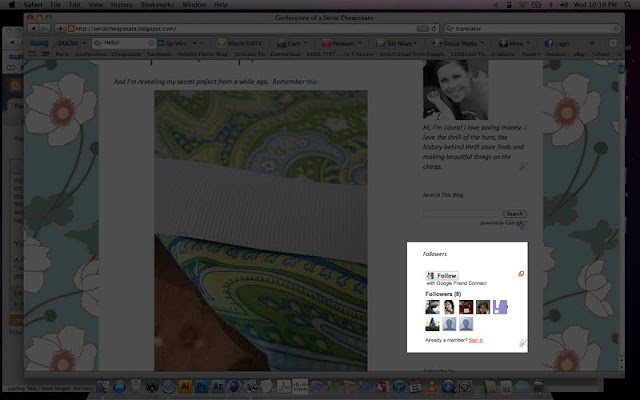This screenshot has width=640, height=400.
Task: Click the blog Search button
Action: click(515, 213)
